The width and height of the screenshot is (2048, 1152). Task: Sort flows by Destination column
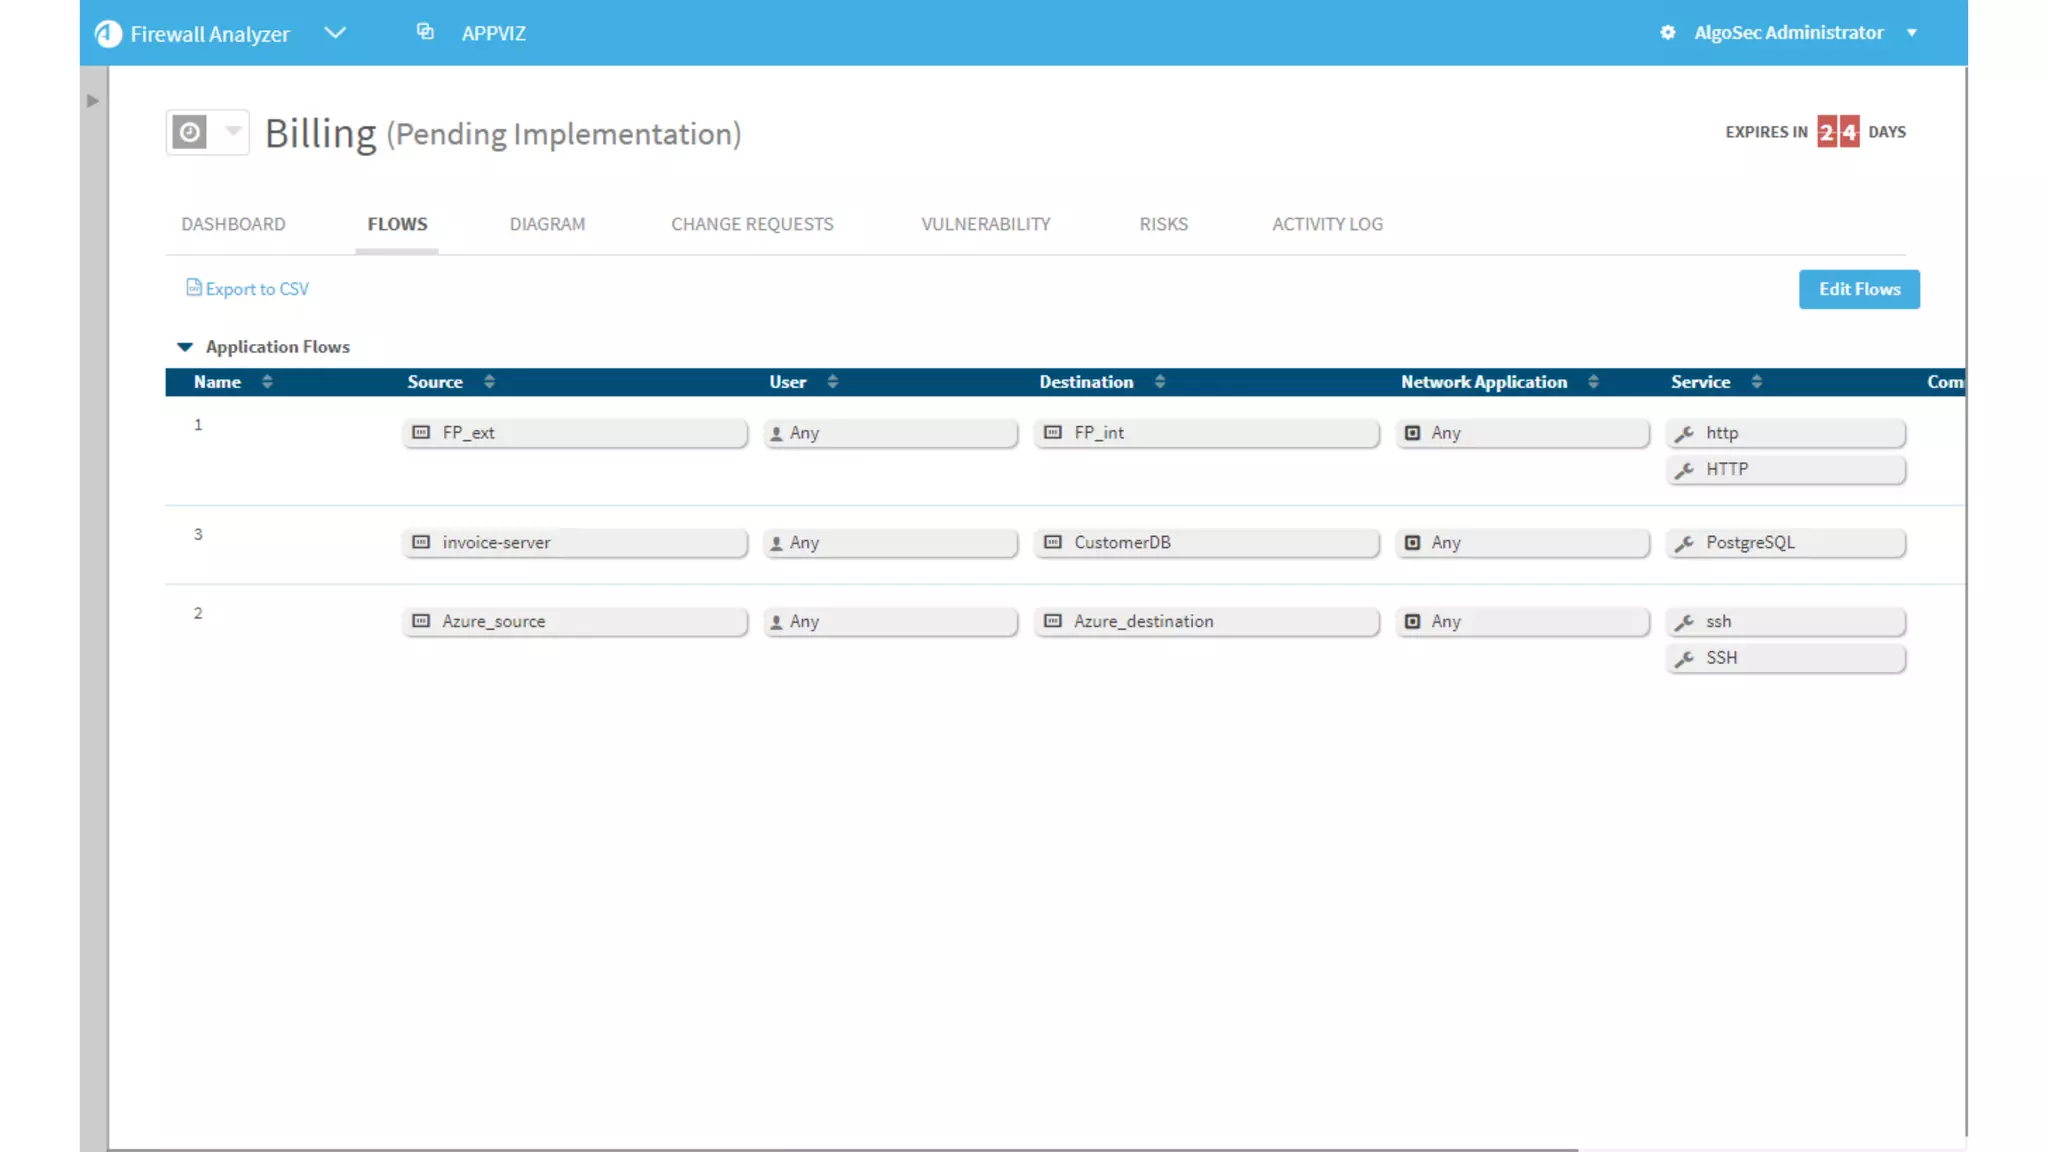(x=1159, y=382)
